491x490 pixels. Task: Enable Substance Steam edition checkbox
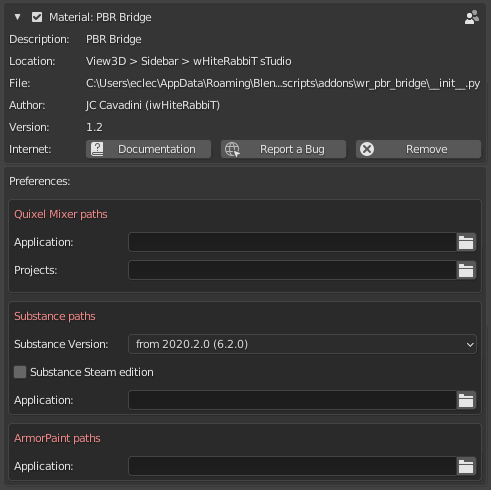(20, 372)
